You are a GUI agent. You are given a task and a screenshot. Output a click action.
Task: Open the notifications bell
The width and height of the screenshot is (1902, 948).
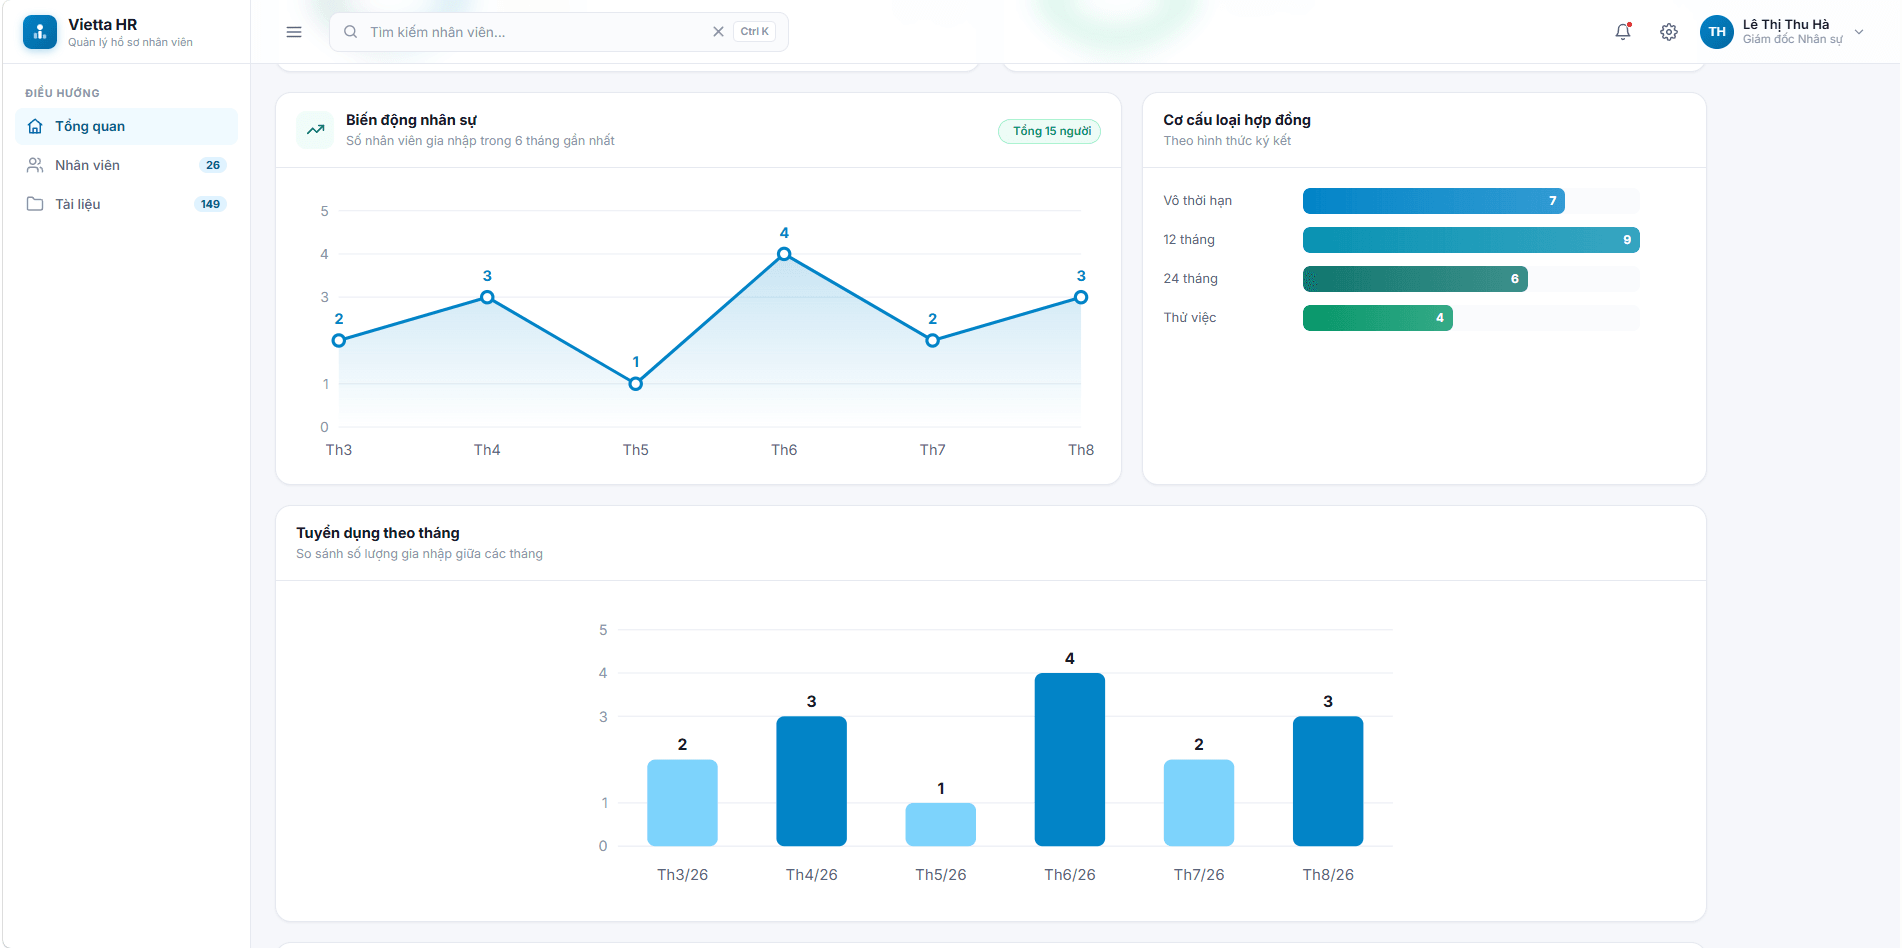pyautogui.click(x=1623, y=32)
